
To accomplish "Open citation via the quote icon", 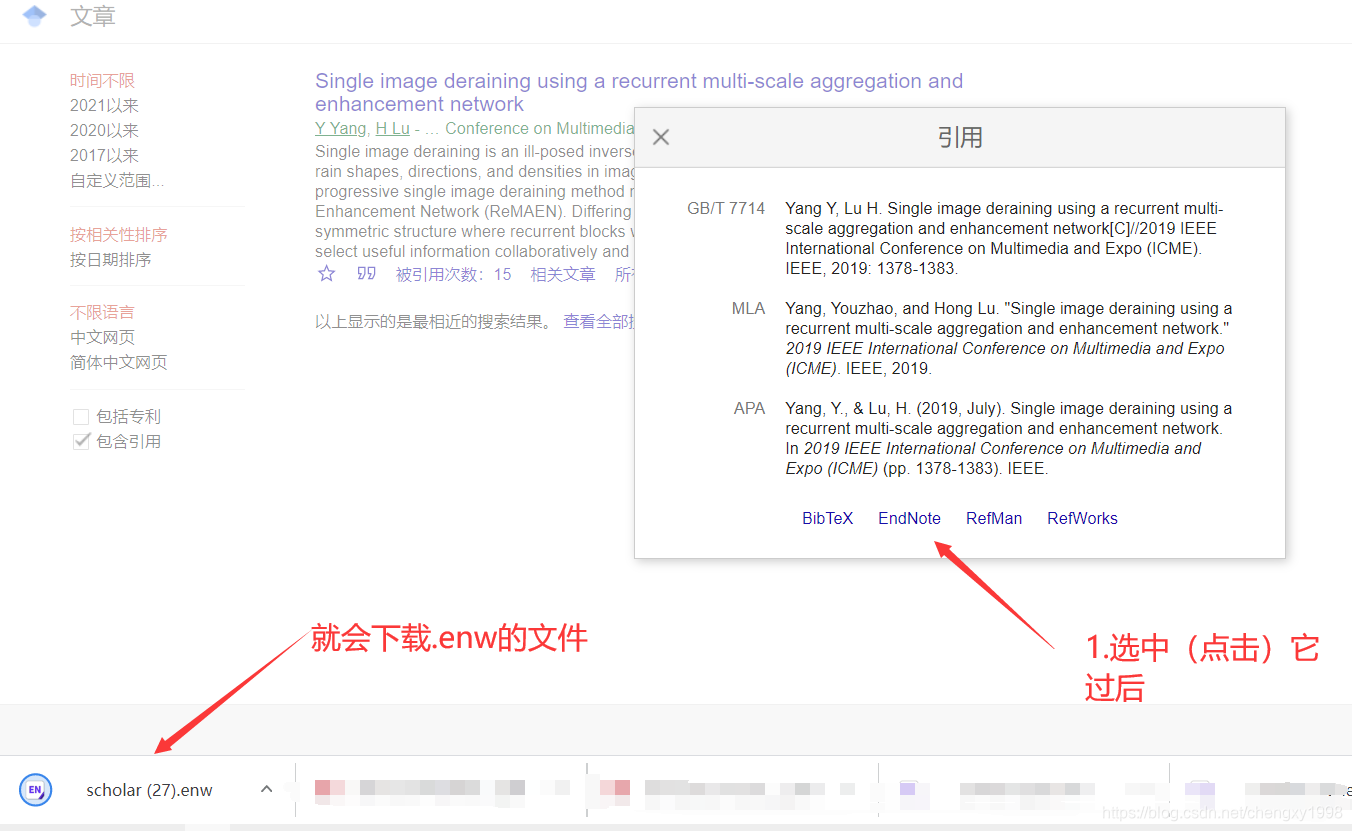I will coord(367,274).
